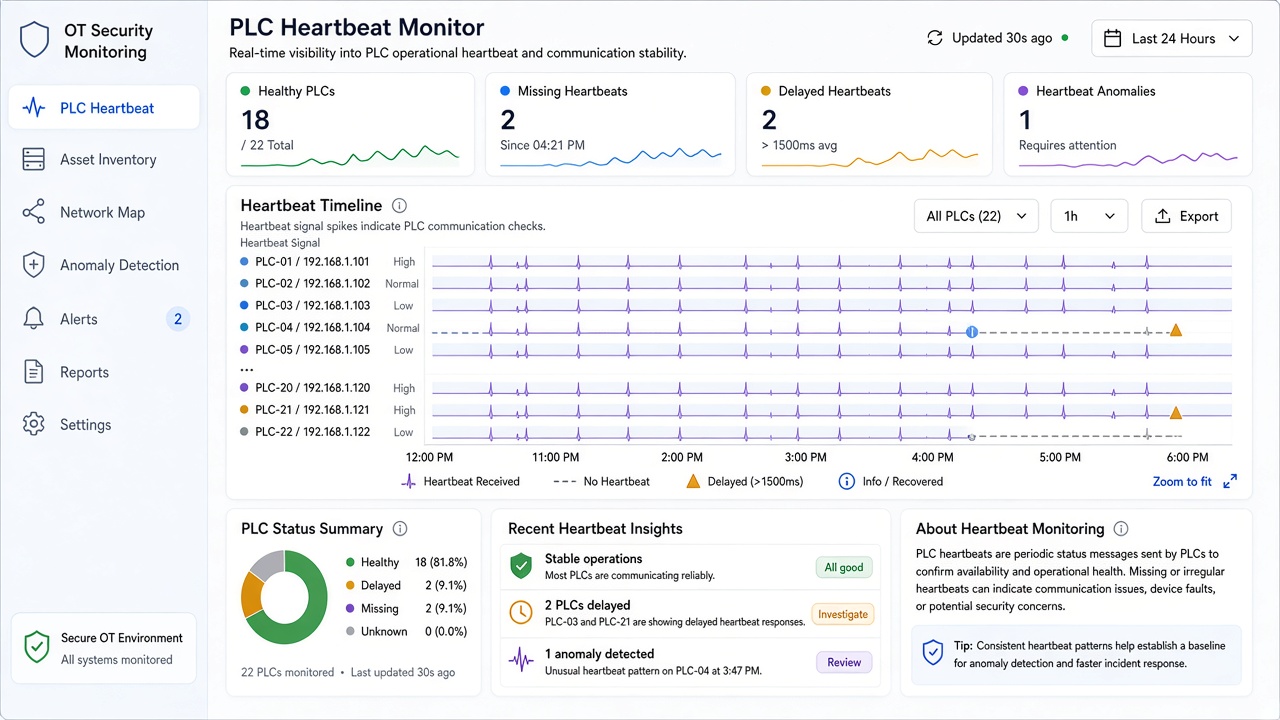The width and height of the screenshot is (1280, 720).
Task: Open the All PLCs (22) filter dropdown
Action: click(x=976, y=216)
